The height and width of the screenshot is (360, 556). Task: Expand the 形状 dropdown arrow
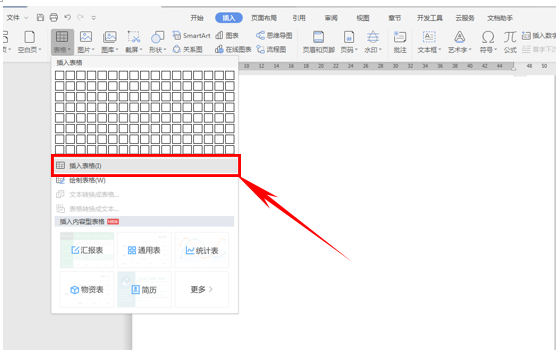point(165,50)
